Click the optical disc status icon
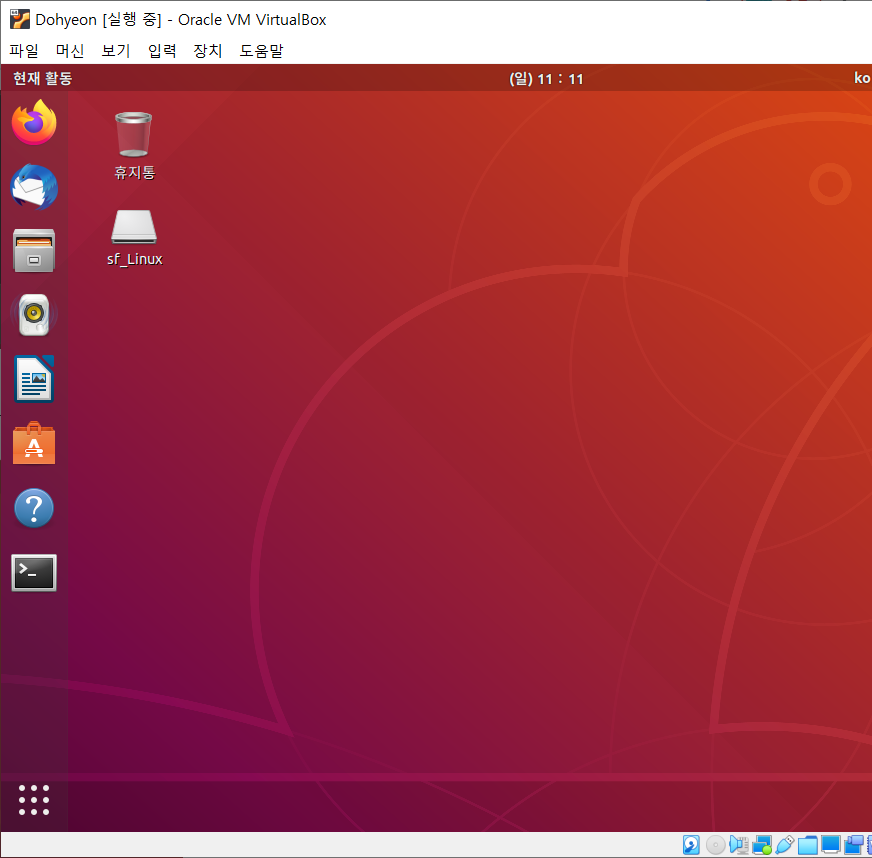This screenshot has height=858, width=872. point(715,845)
